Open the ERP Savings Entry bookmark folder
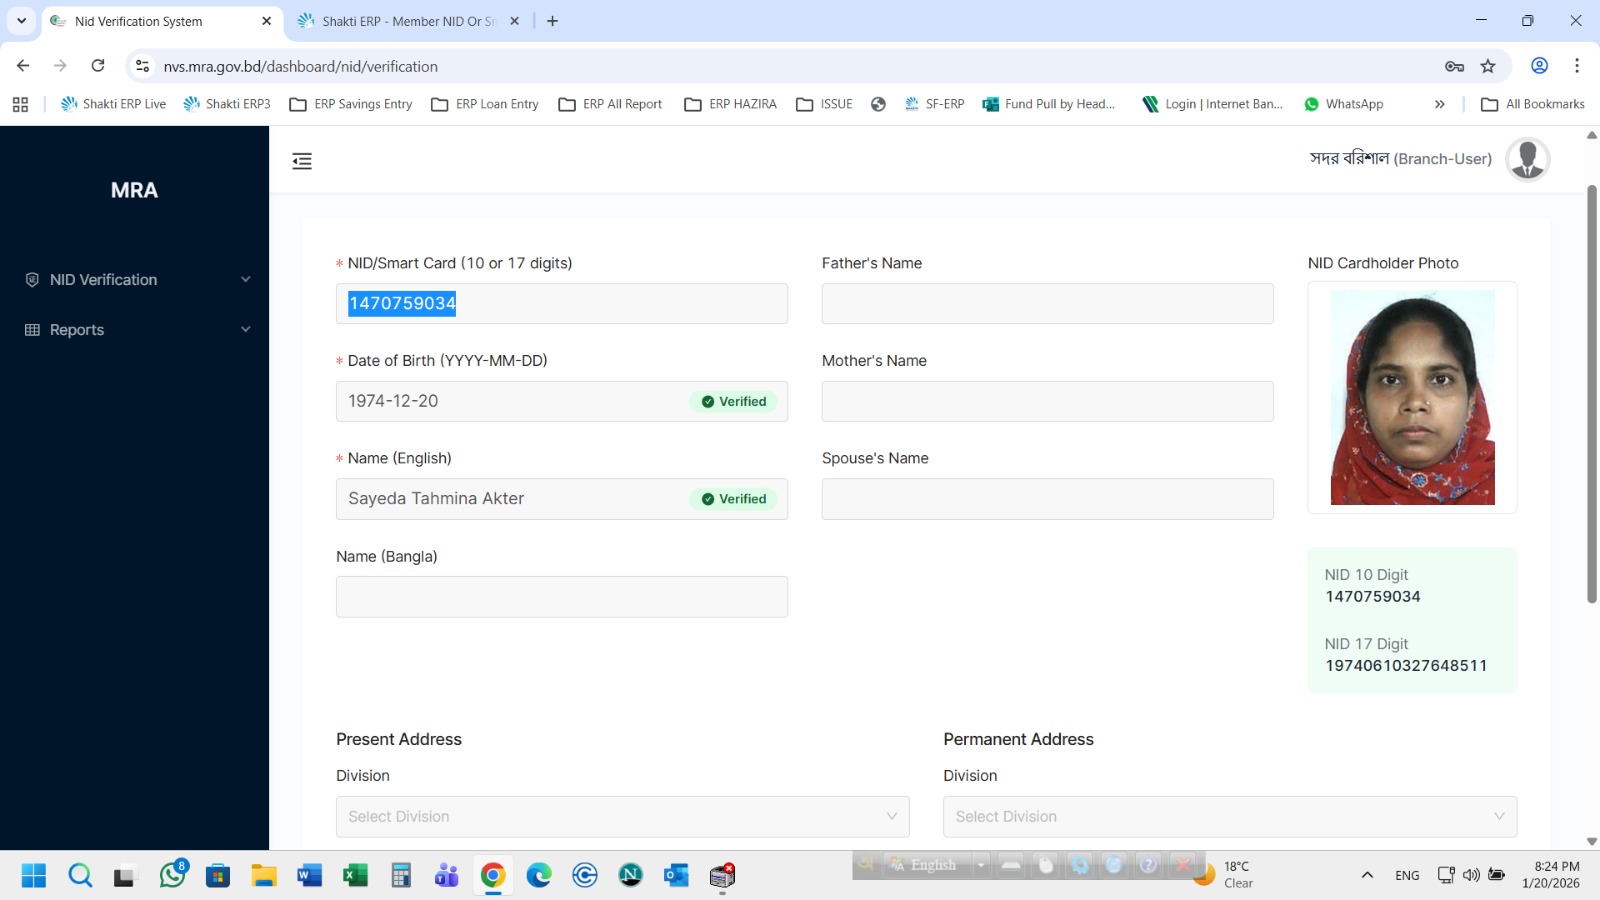Viewport: 1600px width, 900px height. (351, 104)
